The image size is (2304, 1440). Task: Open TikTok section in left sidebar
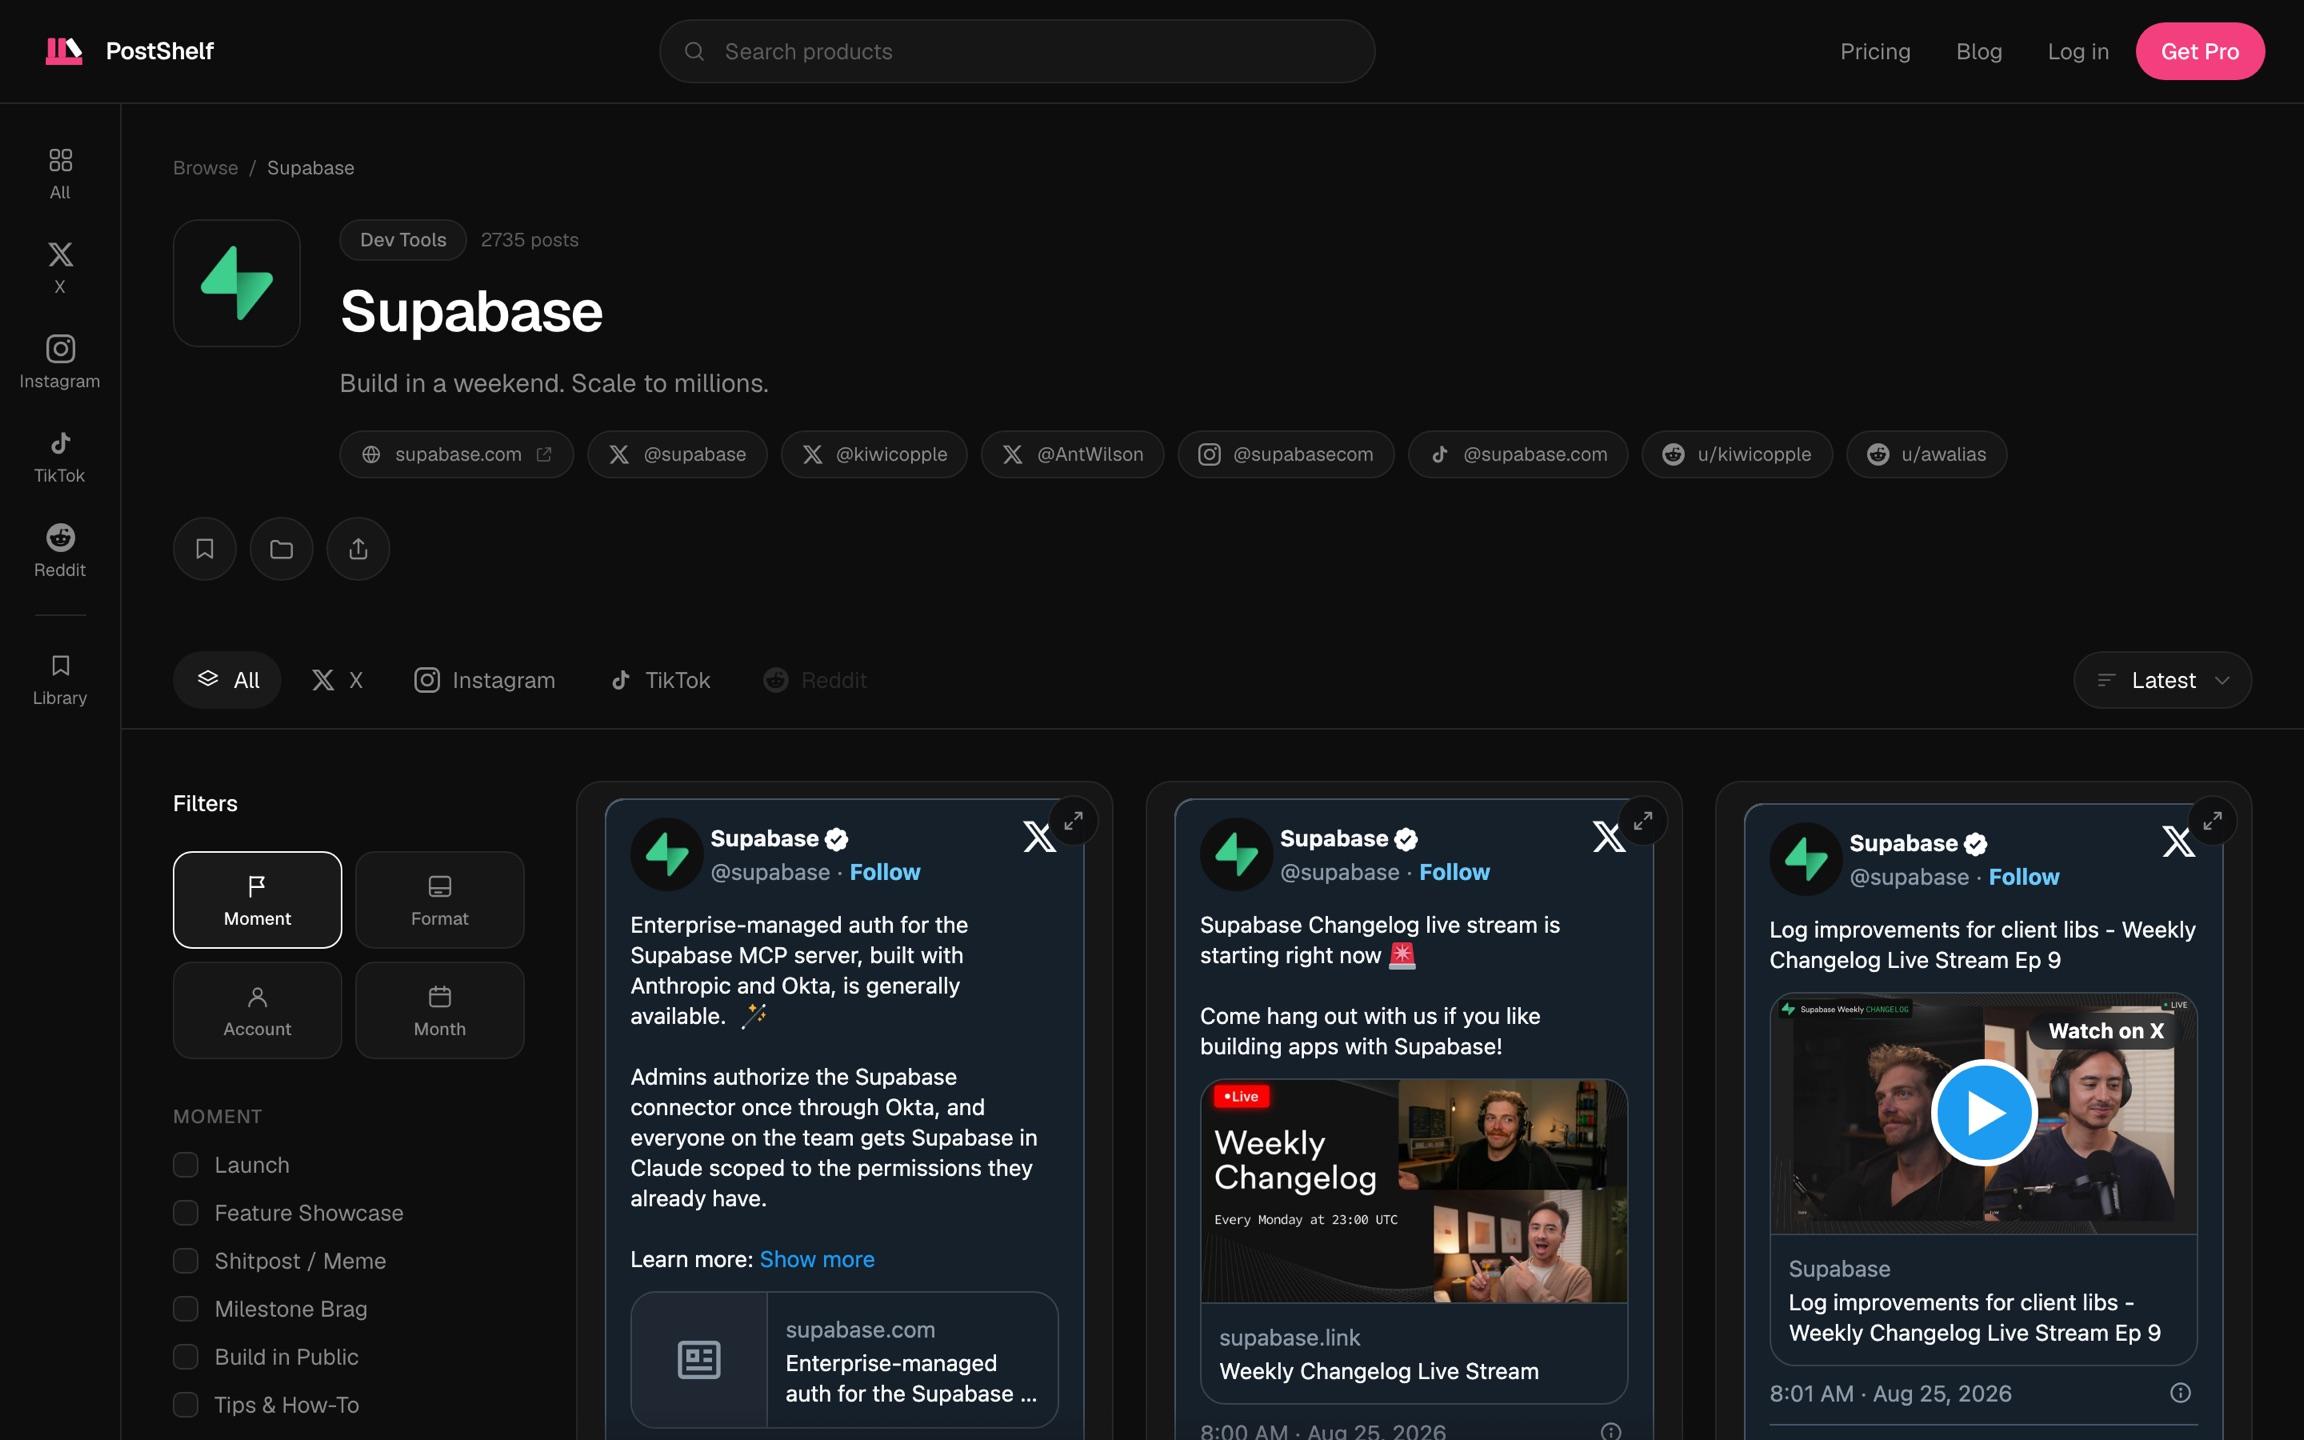pyautogui.click(x=60, y=456)
